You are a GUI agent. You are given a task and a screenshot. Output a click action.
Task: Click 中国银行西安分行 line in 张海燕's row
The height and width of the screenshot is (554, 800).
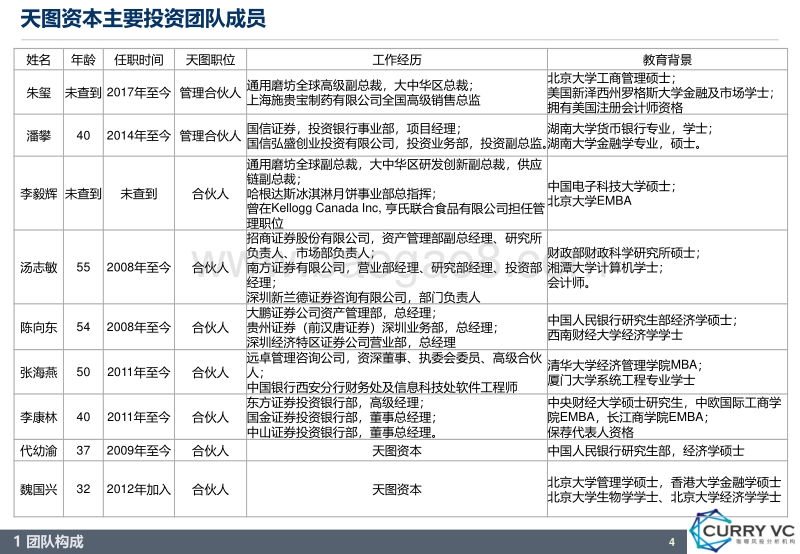coord(382,387)
